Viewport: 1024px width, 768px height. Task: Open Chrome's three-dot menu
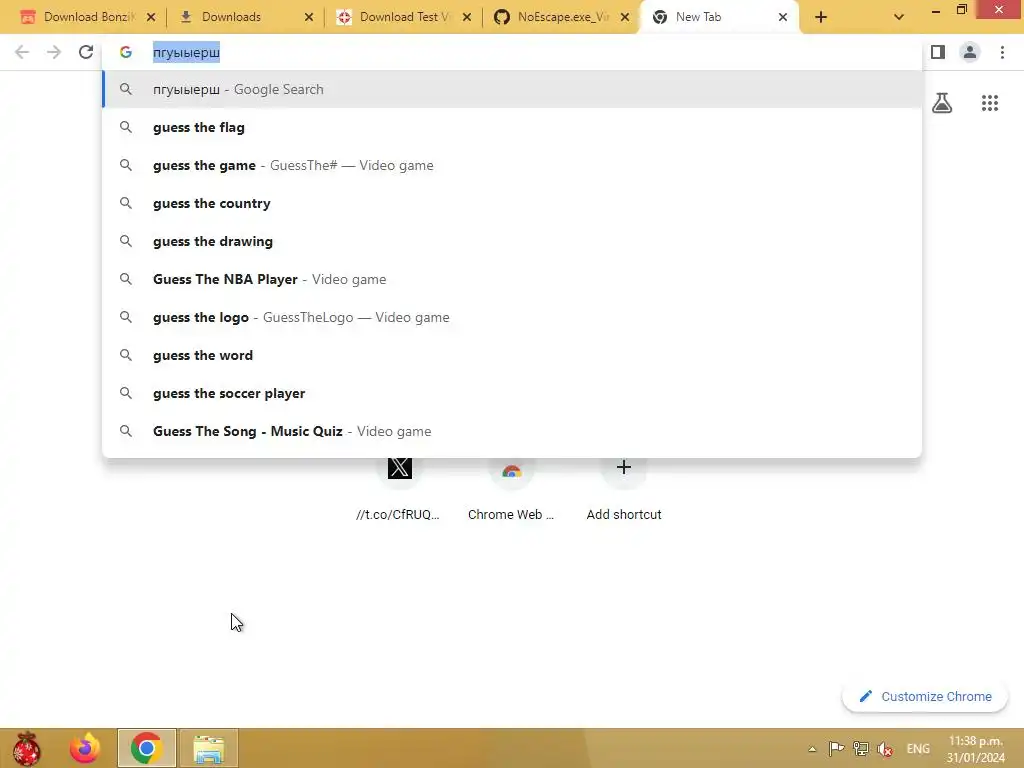coord(1002,52)
